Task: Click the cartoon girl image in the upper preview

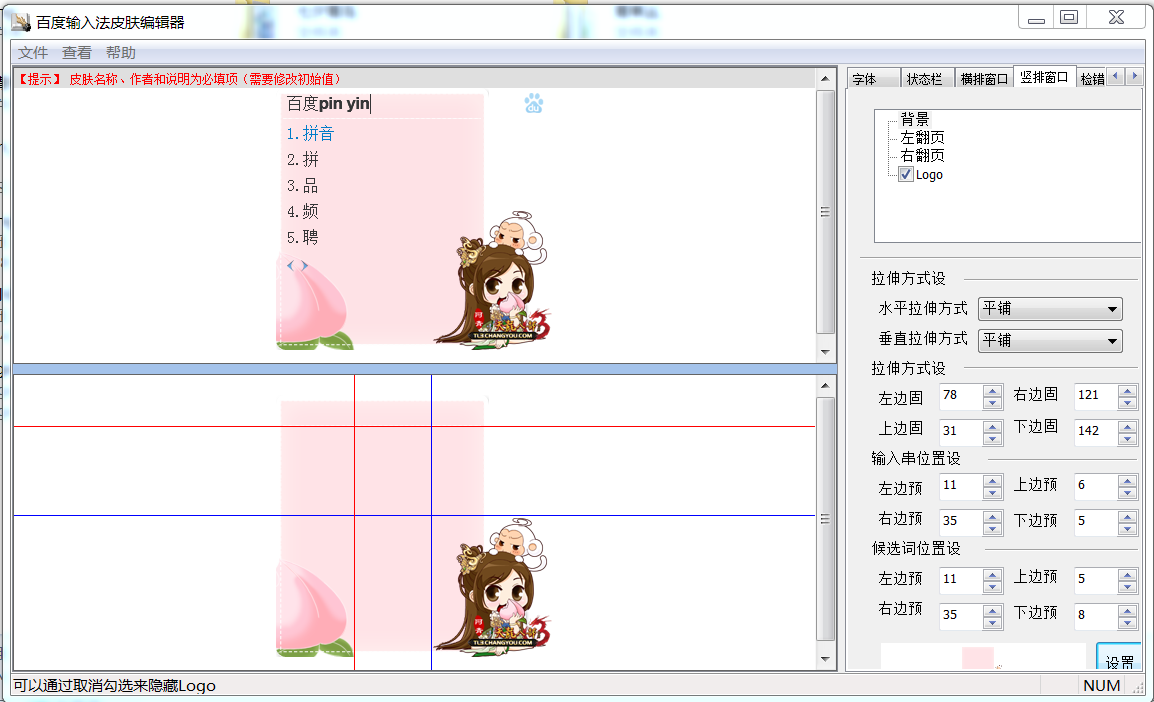Action: (x=492, y=280)
